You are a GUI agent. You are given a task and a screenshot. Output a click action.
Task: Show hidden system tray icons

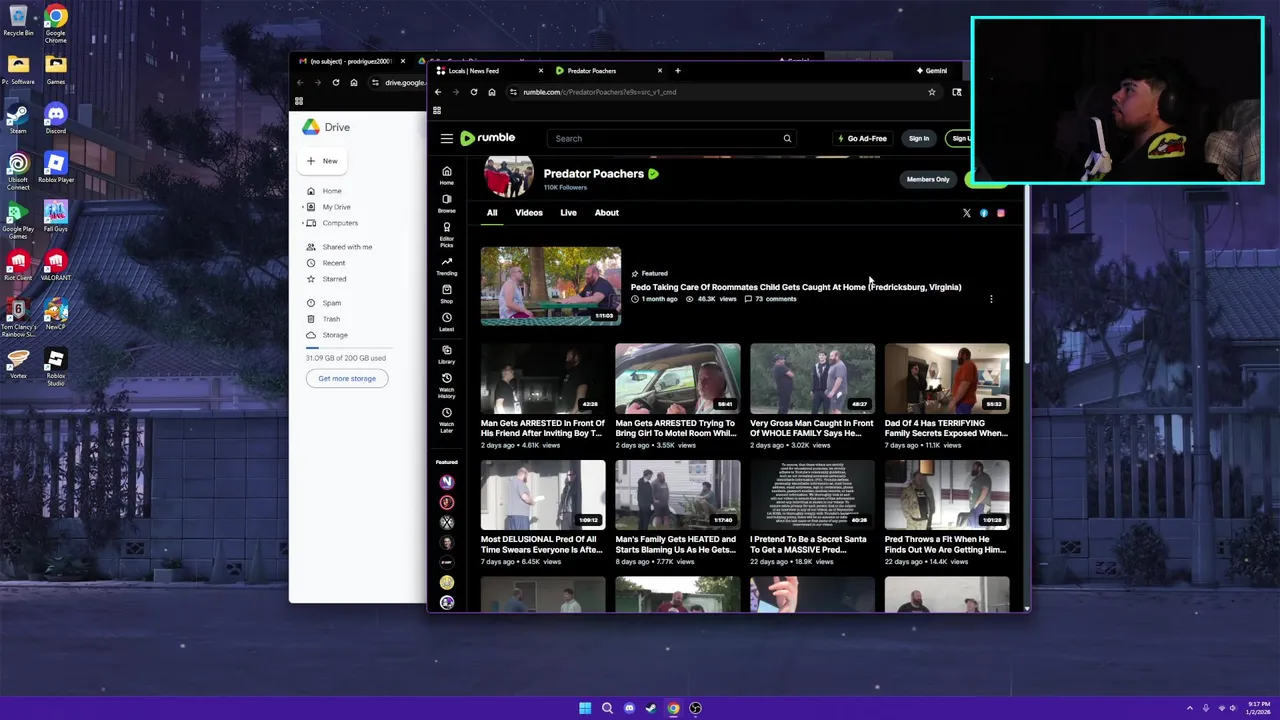pyautogui.click(x=1190, y=708)
